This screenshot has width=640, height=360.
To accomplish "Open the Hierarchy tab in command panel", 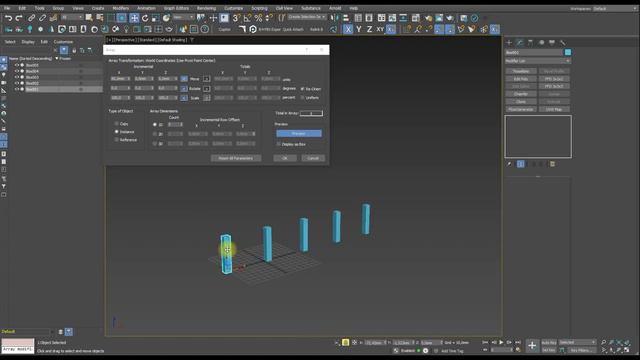I will (531, 42).
